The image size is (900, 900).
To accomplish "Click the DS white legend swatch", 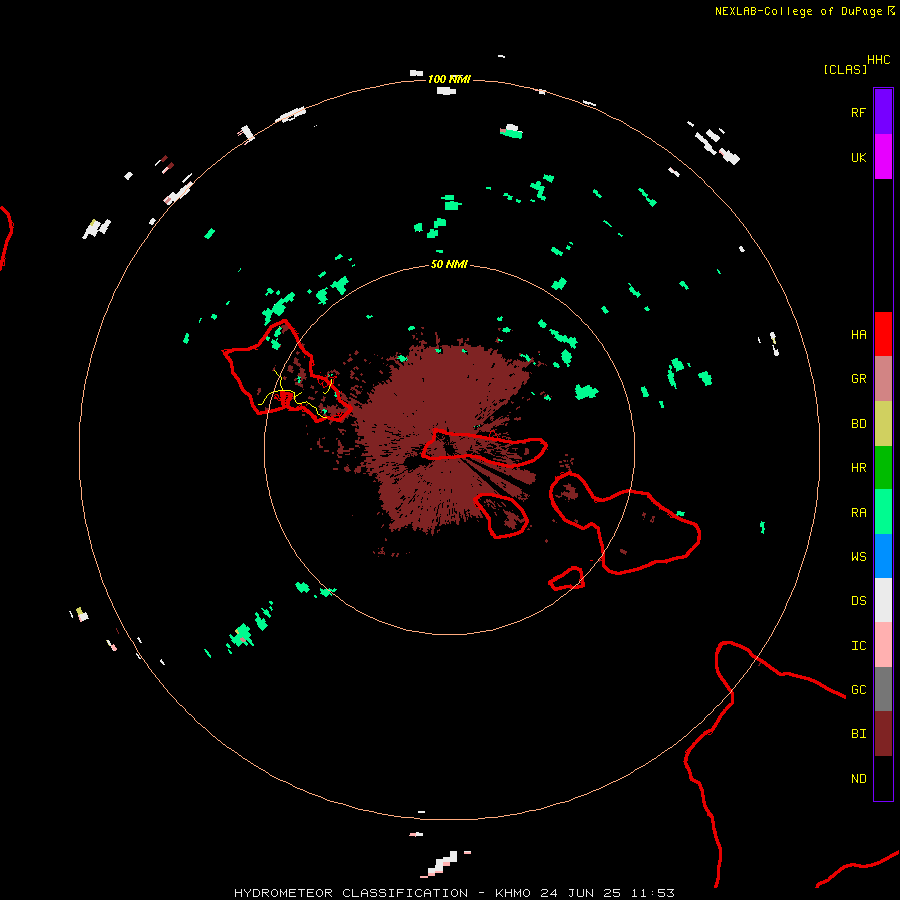I will click(883, 600).
